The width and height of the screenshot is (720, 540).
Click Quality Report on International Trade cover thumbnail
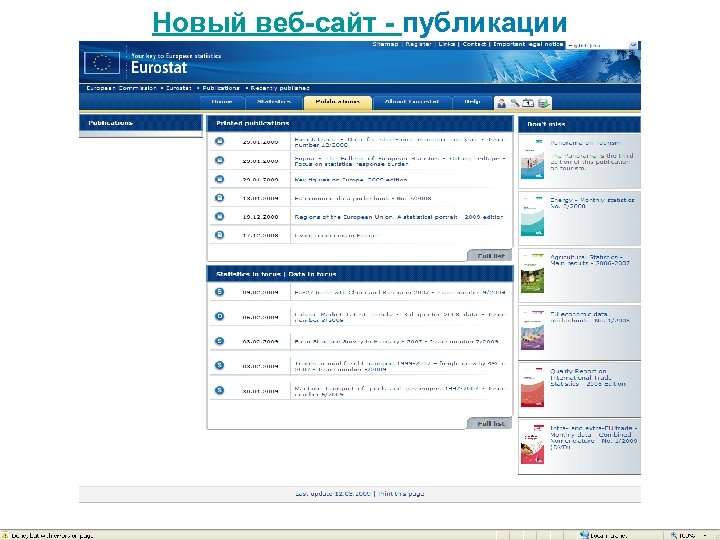tap(532, 387)
